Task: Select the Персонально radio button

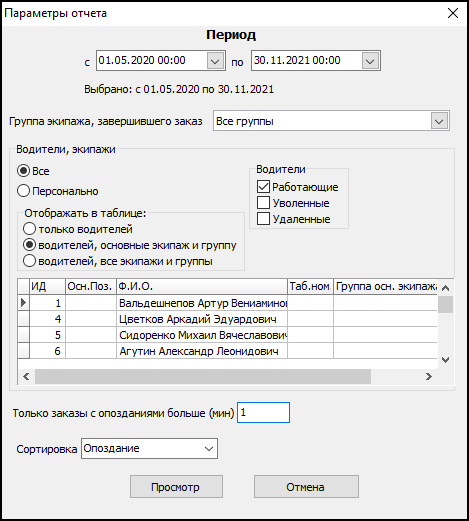Action: (23, 191)
